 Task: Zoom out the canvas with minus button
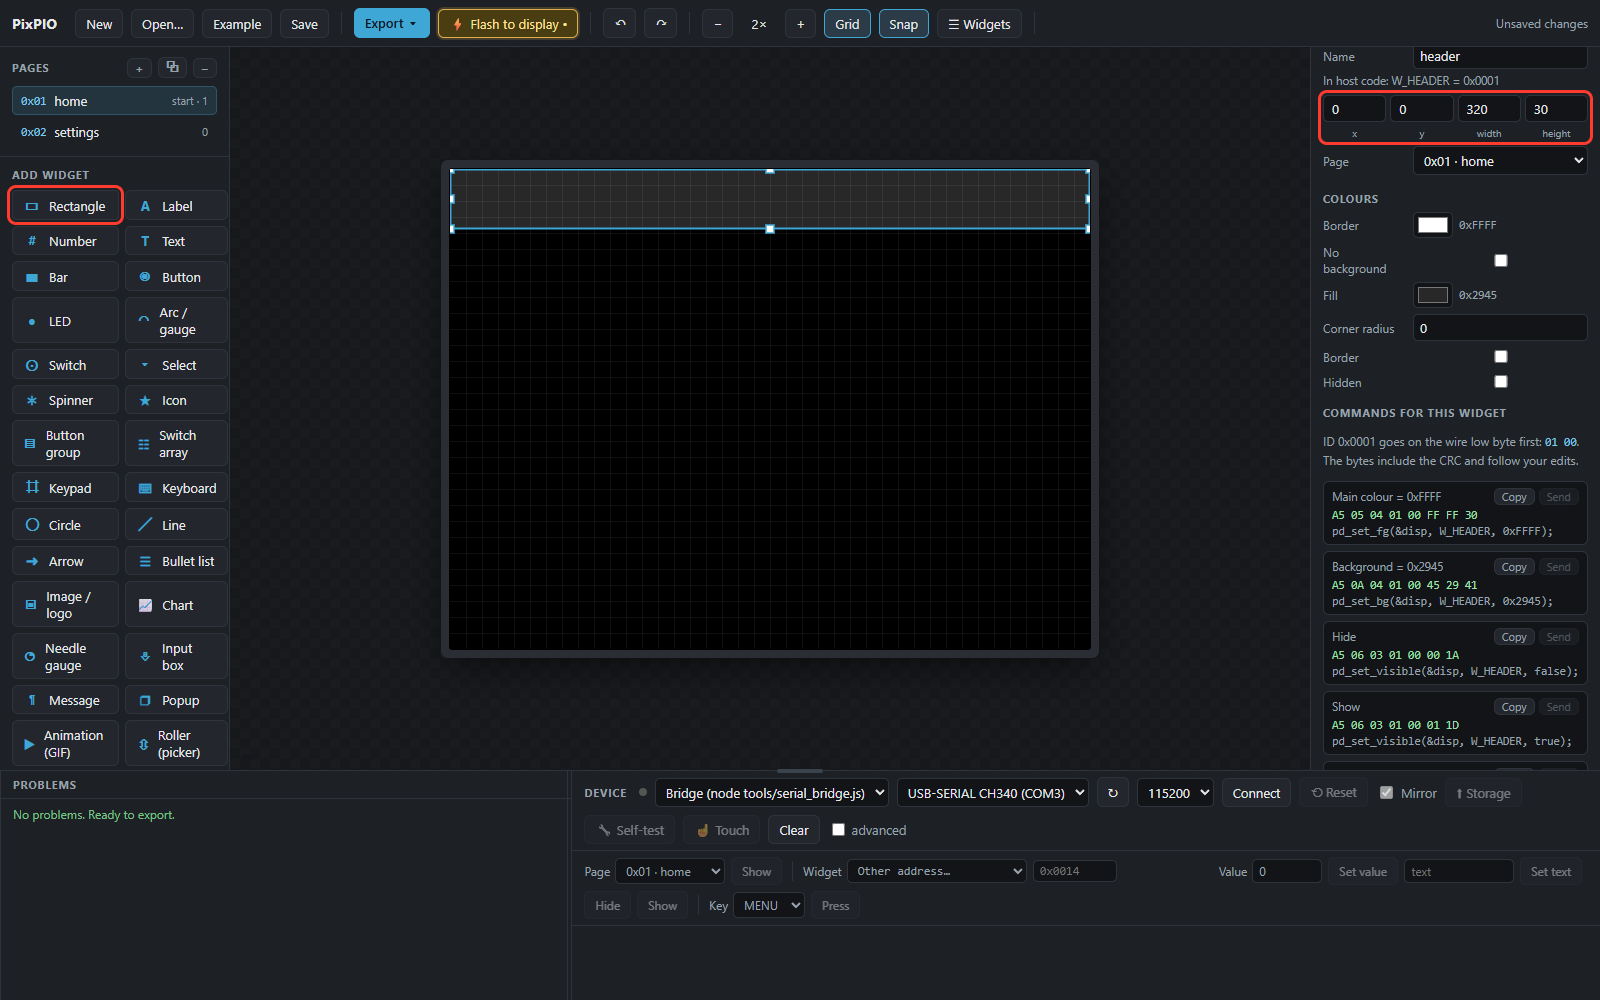tap(717, 24)
